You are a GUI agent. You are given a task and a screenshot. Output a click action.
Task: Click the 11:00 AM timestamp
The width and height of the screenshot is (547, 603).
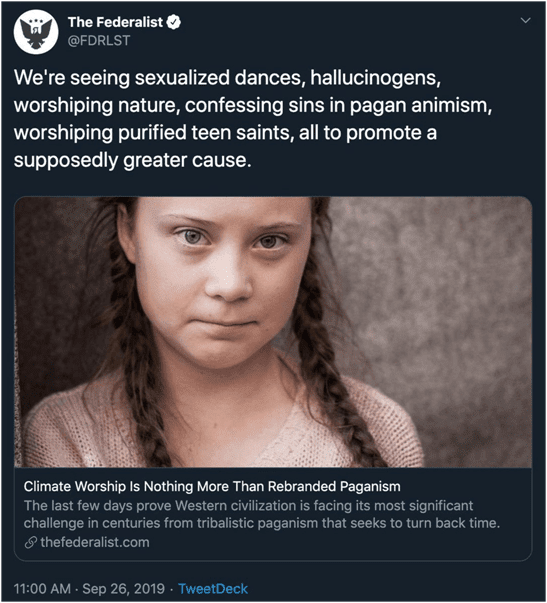[x=42, y=589]
